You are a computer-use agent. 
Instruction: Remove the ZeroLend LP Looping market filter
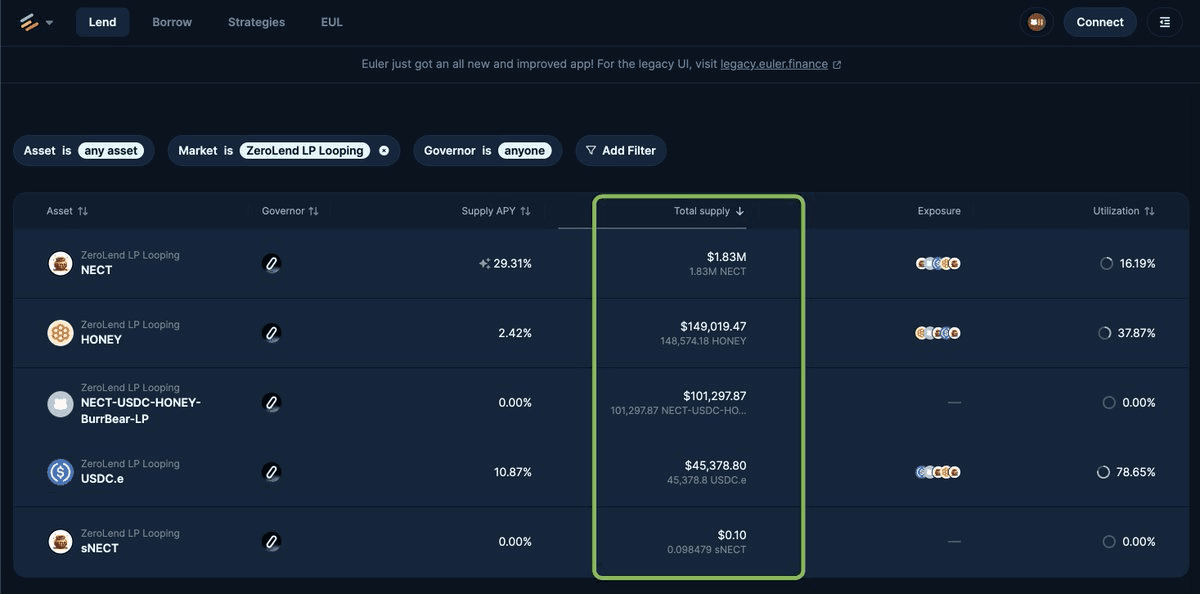pyautogui.click(x=384, y=151)
